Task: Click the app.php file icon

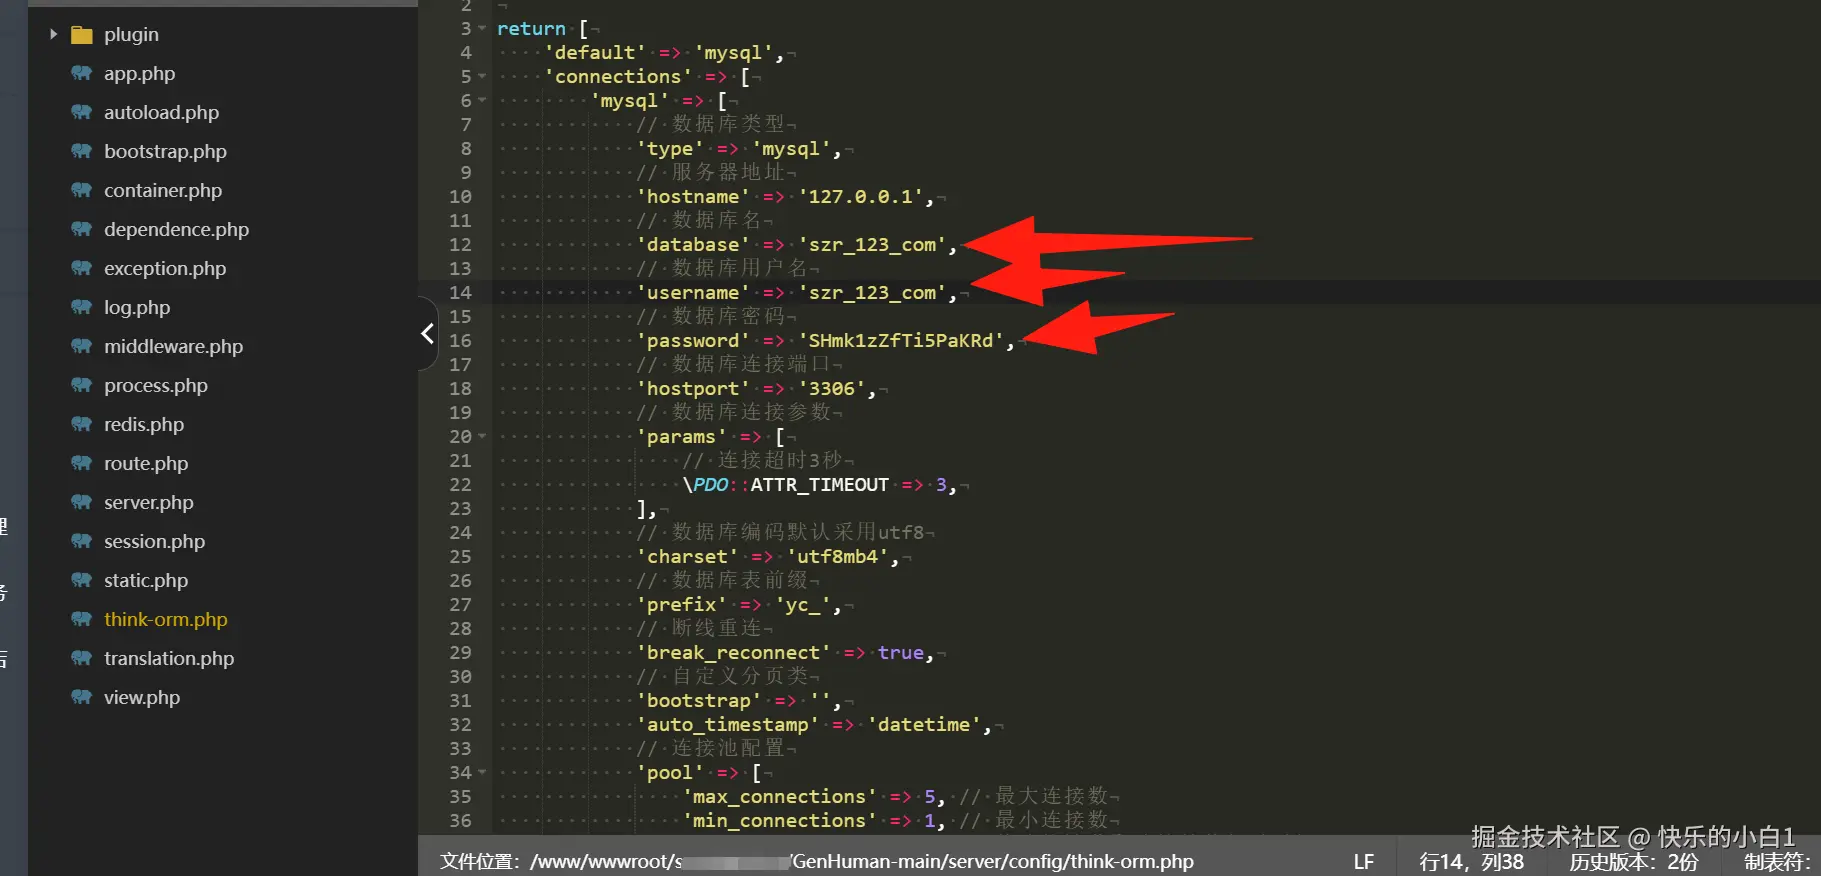Action: 82,73
